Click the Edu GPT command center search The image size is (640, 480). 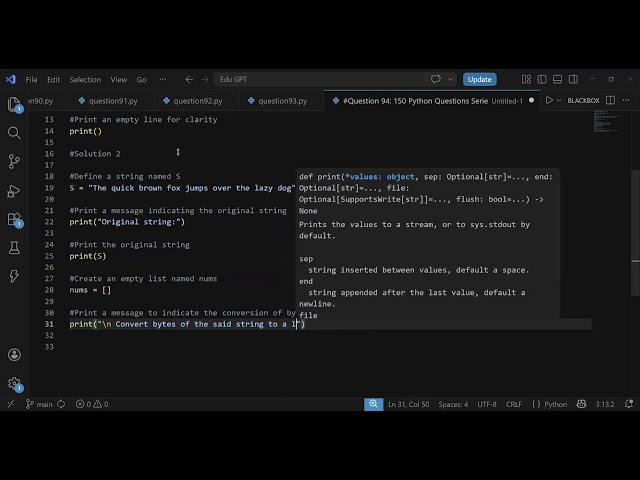point(320,79)
